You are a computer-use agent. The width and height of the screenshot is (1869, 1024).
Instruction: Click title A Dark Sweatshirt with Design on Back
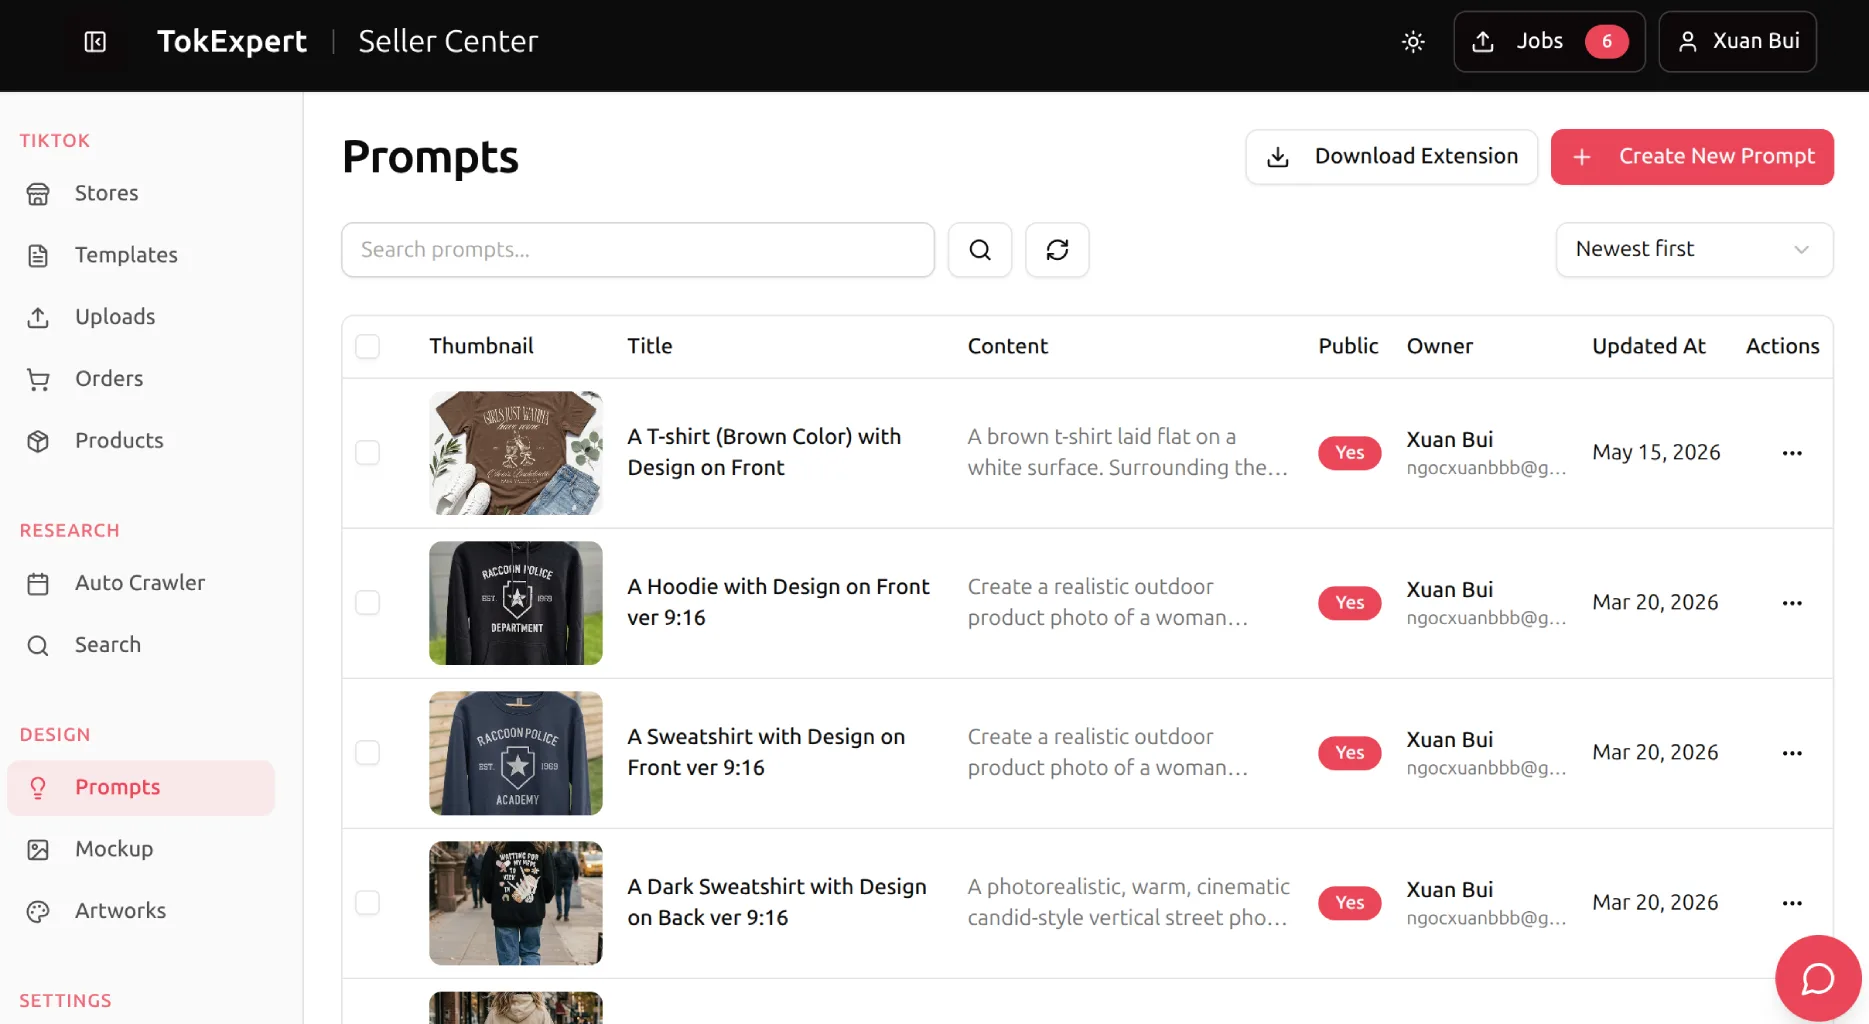click(x=777, y=902)
